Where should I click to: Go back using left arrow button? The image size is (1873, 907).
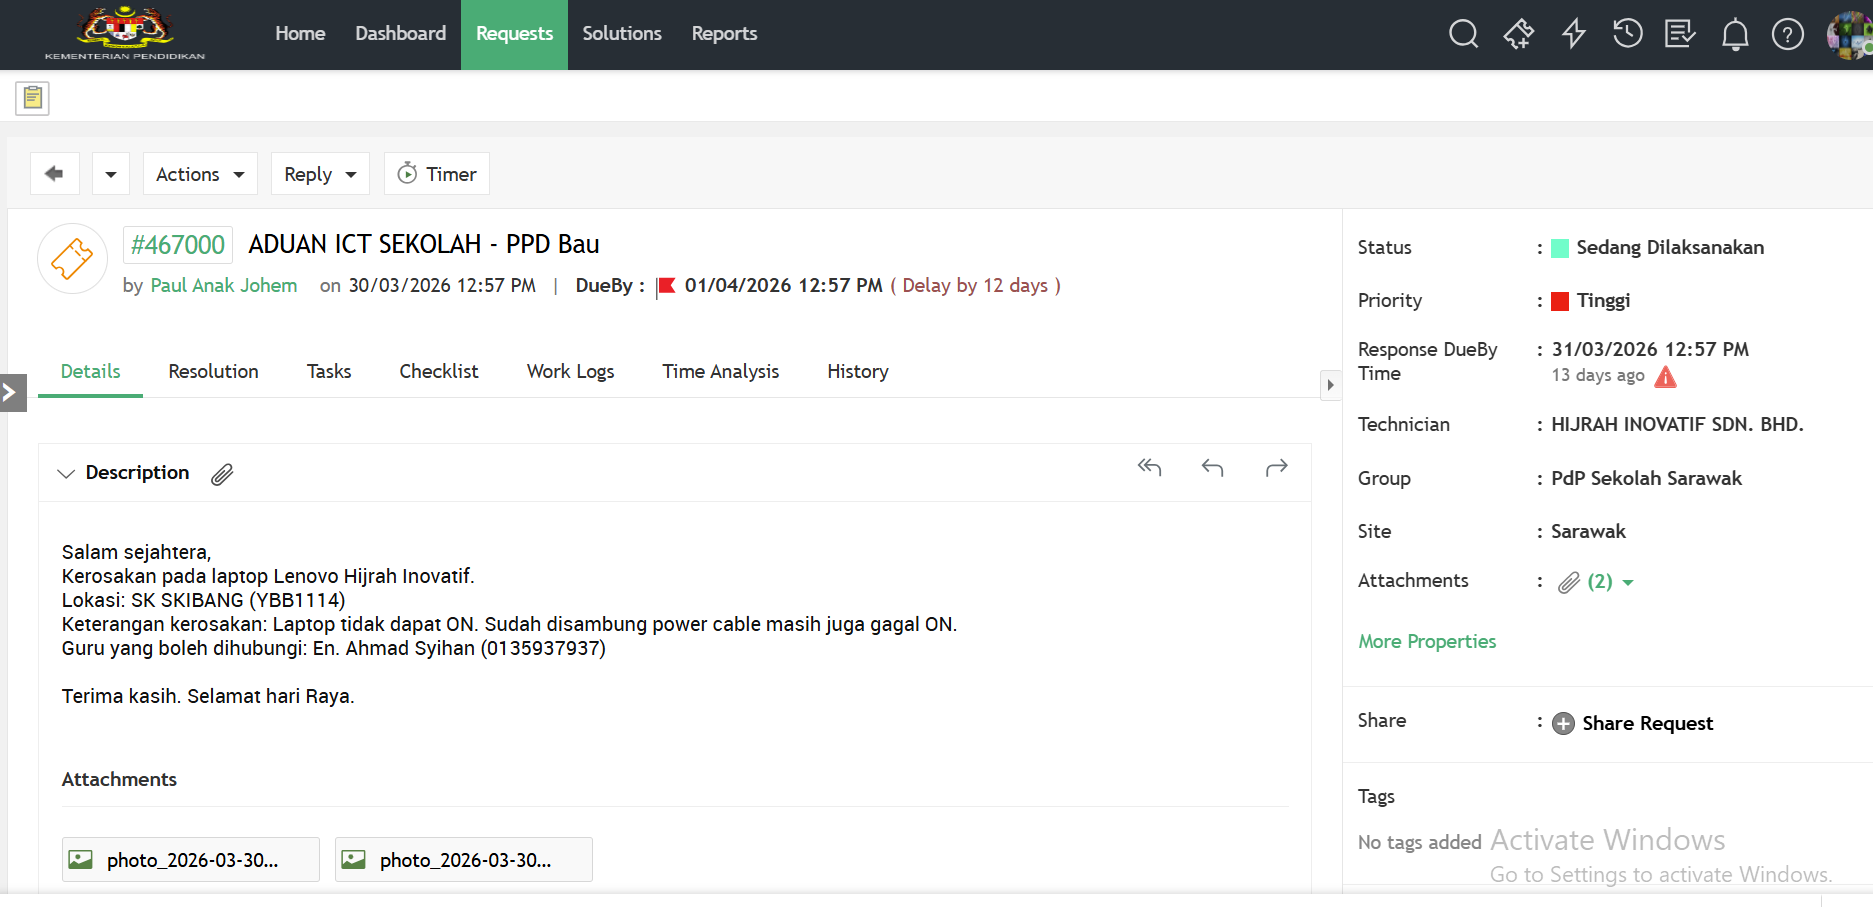pyautogui.click(x=55, y=174)
